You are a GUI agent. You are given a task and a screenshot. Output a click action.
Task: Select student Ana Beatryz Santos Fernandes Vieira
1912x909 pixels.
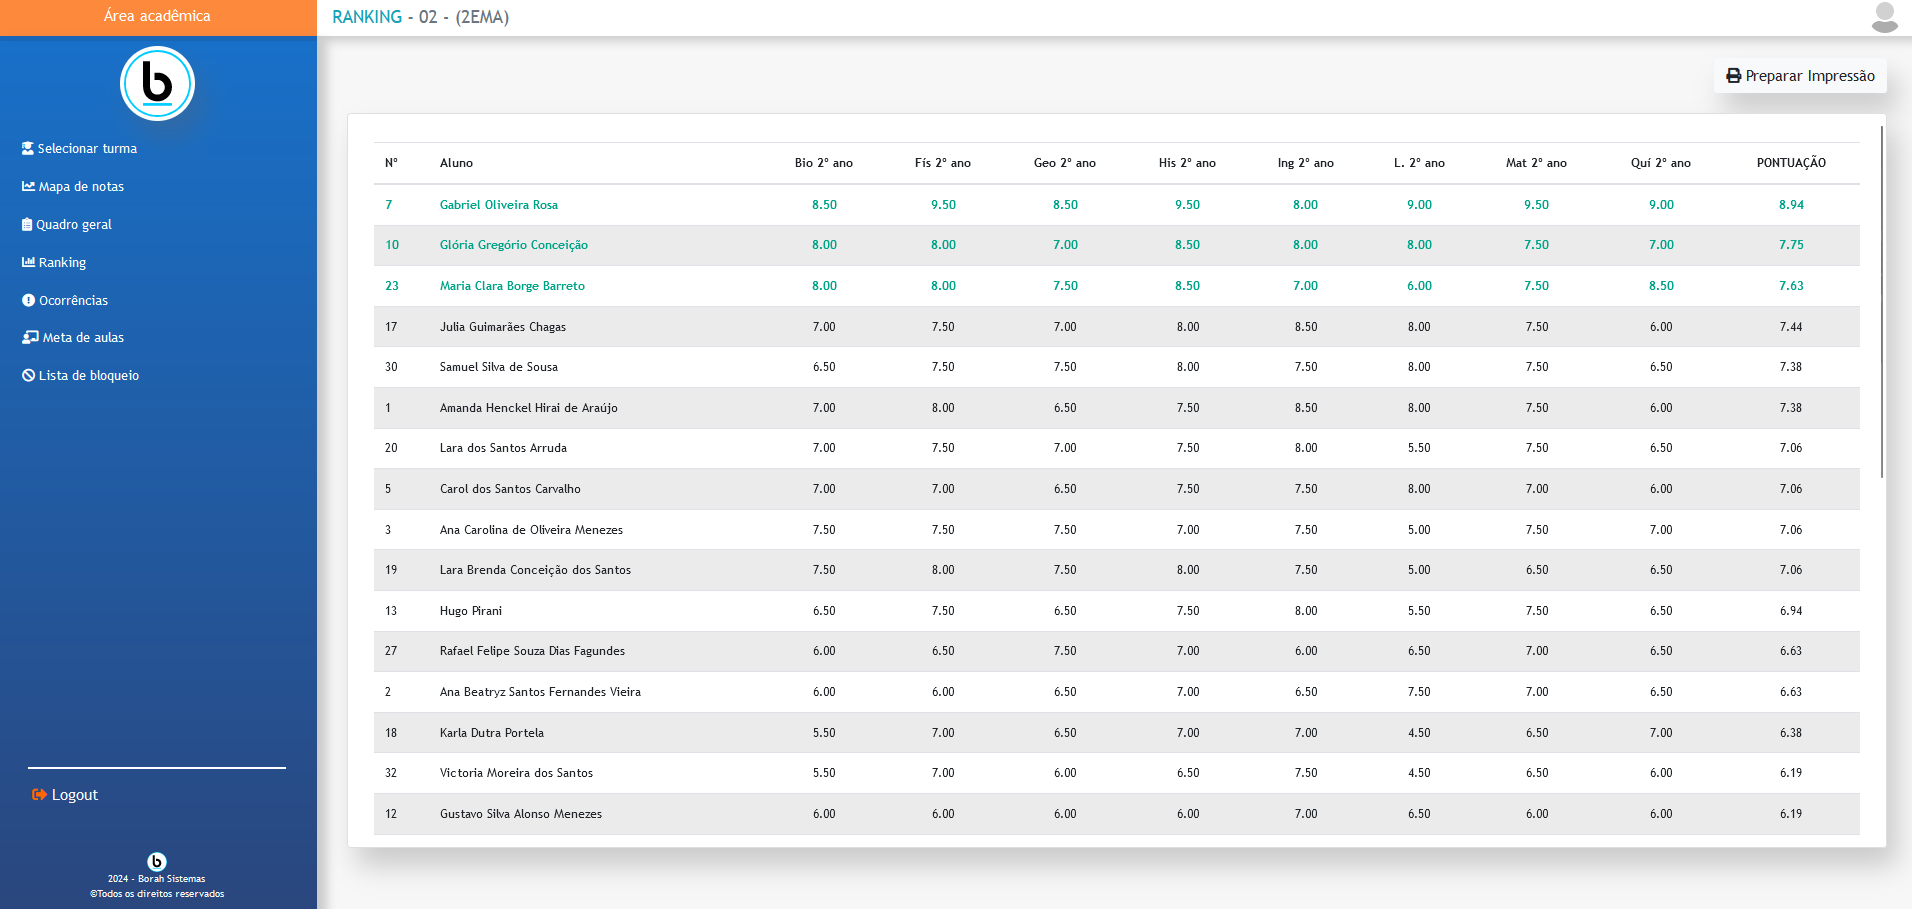(x=540, y=692)
